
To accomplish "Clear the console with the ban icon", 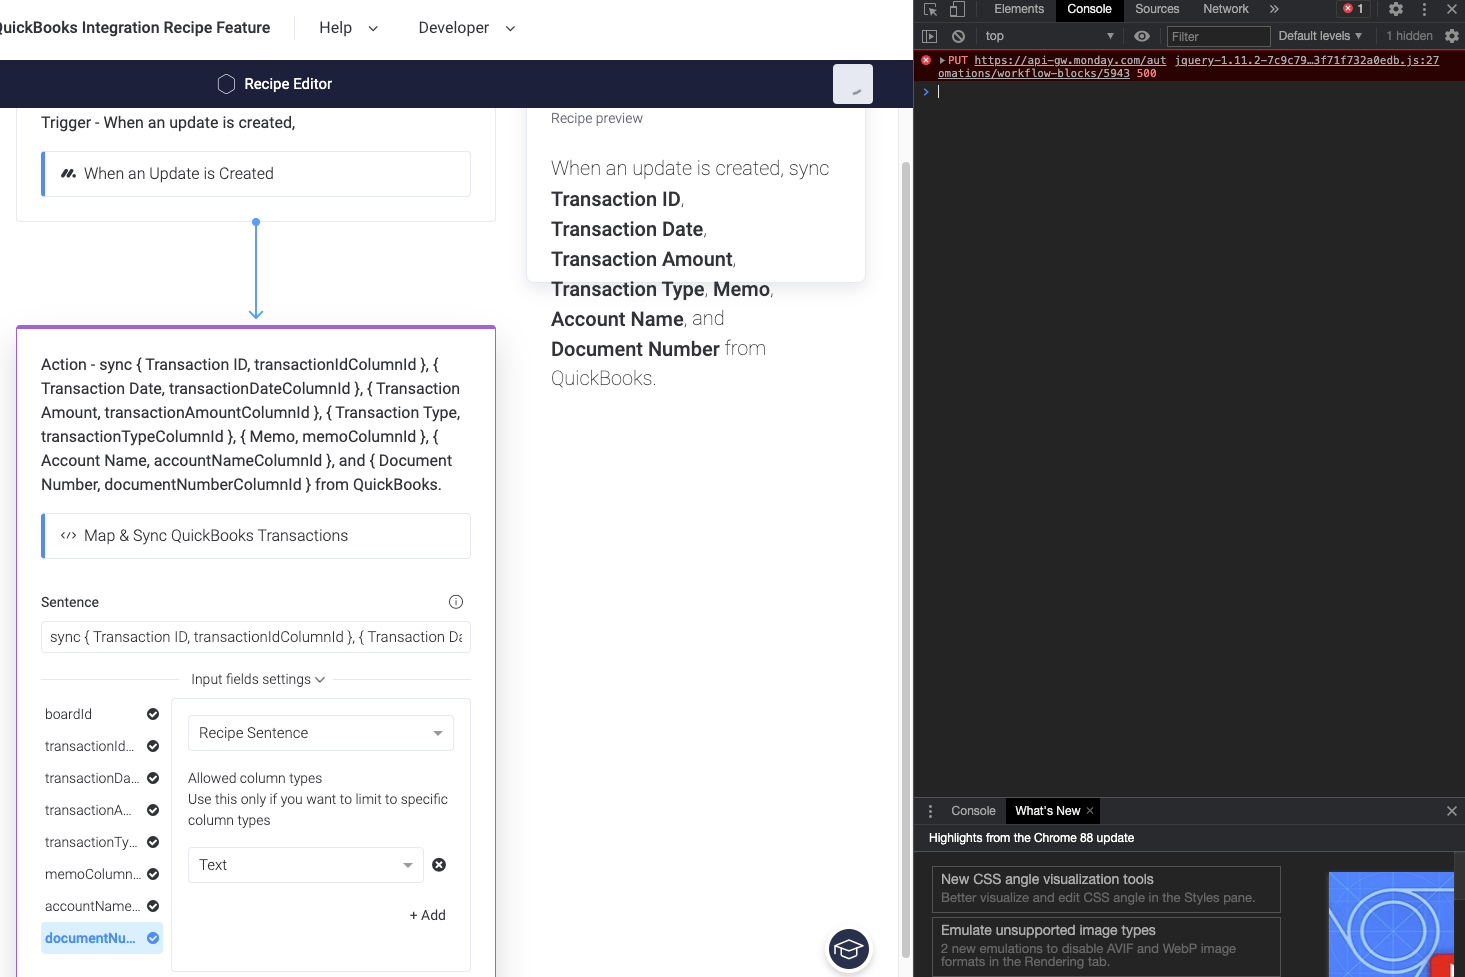I will pos(958,36).
